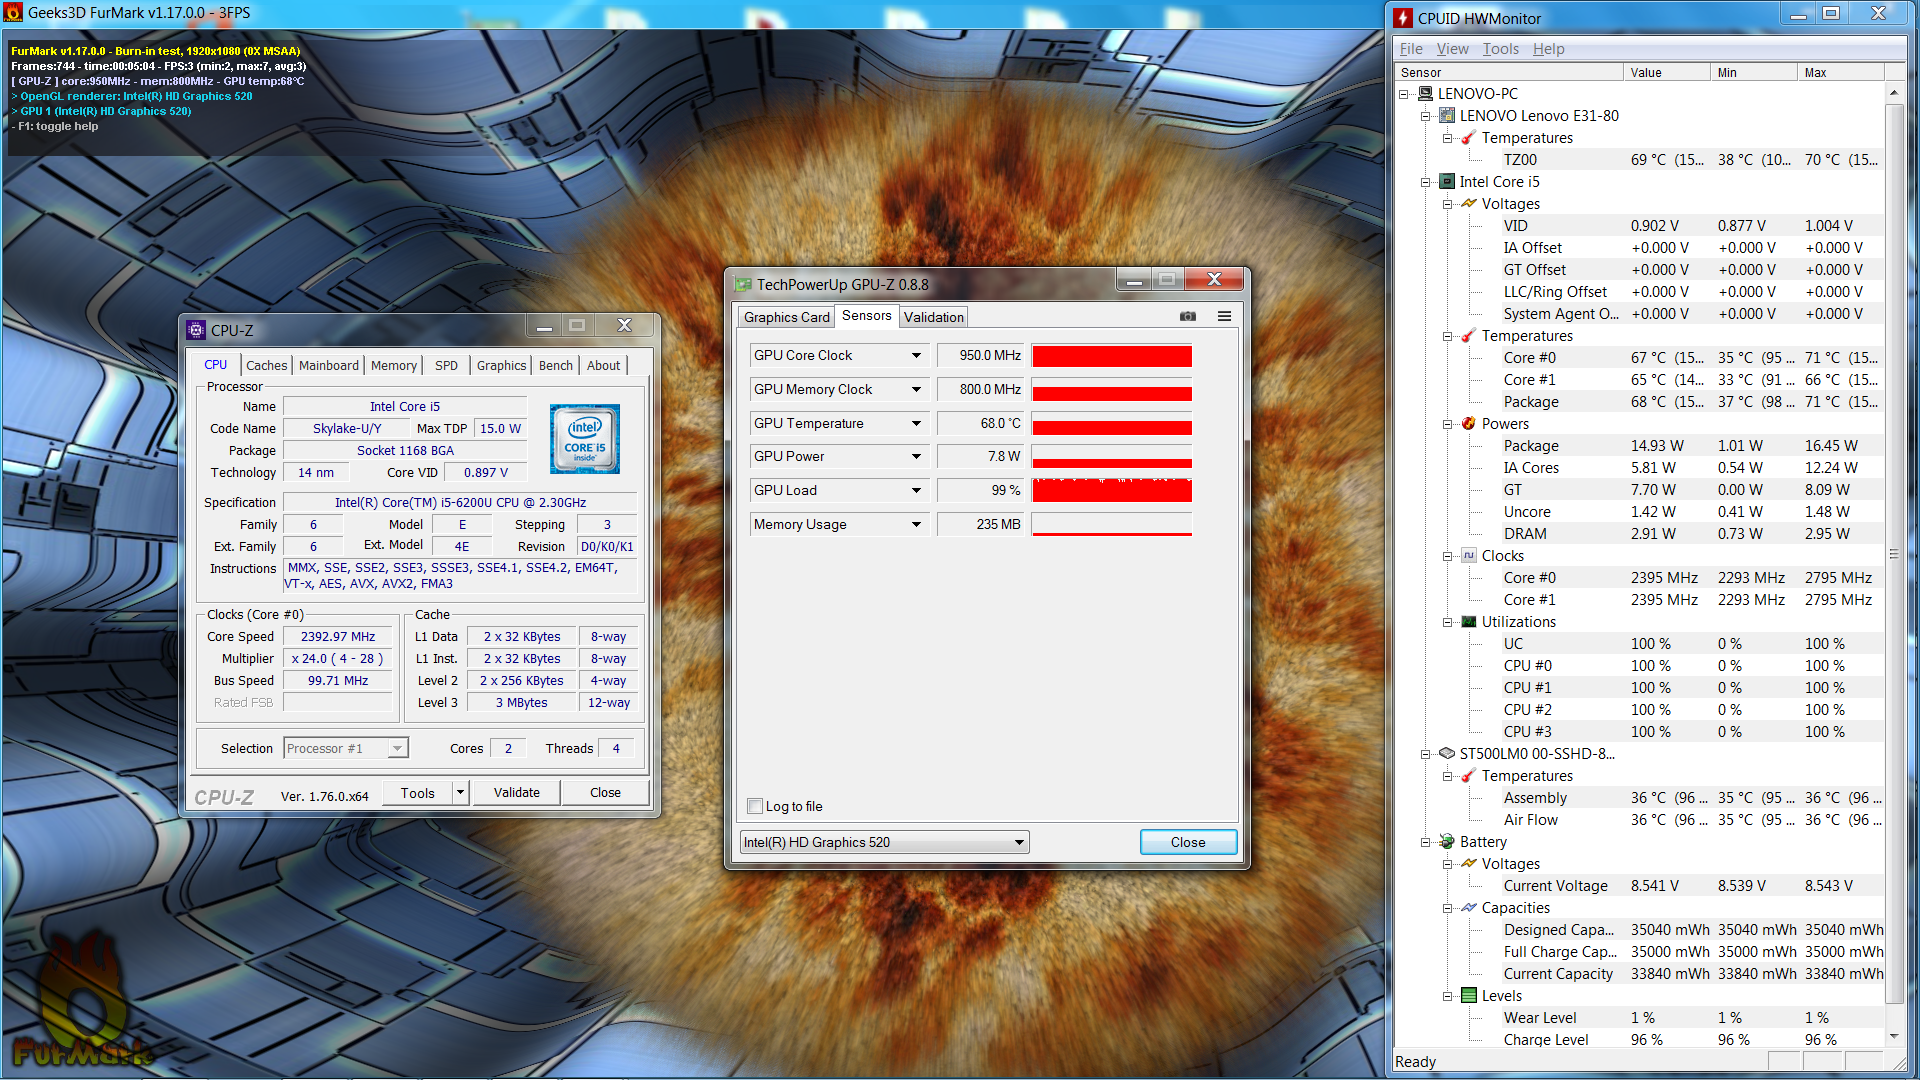Collapse the Battery tree node
The width and height of the screenshot is (1920, 1080).
[x=1425, y=842]
